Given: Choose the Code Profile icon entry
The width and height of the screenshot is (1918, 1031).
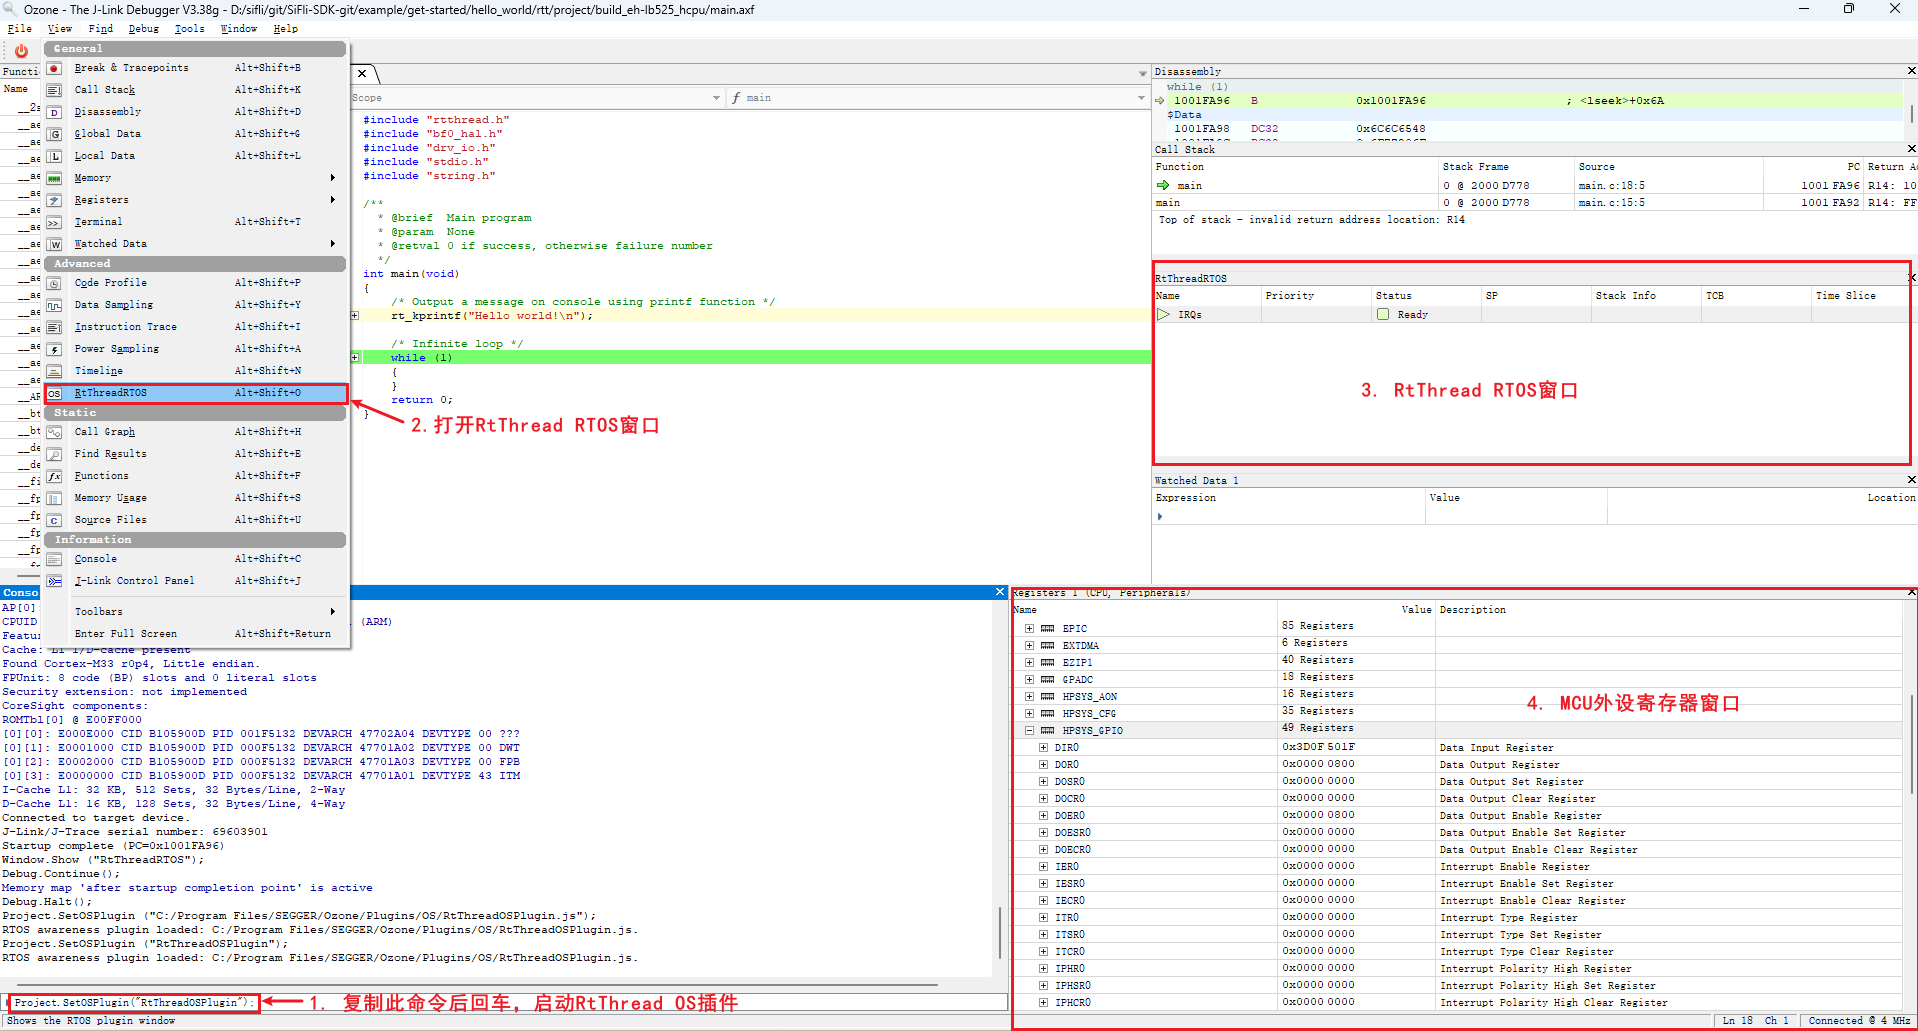Looking at the screenshot, I should (x=55, y=283).
